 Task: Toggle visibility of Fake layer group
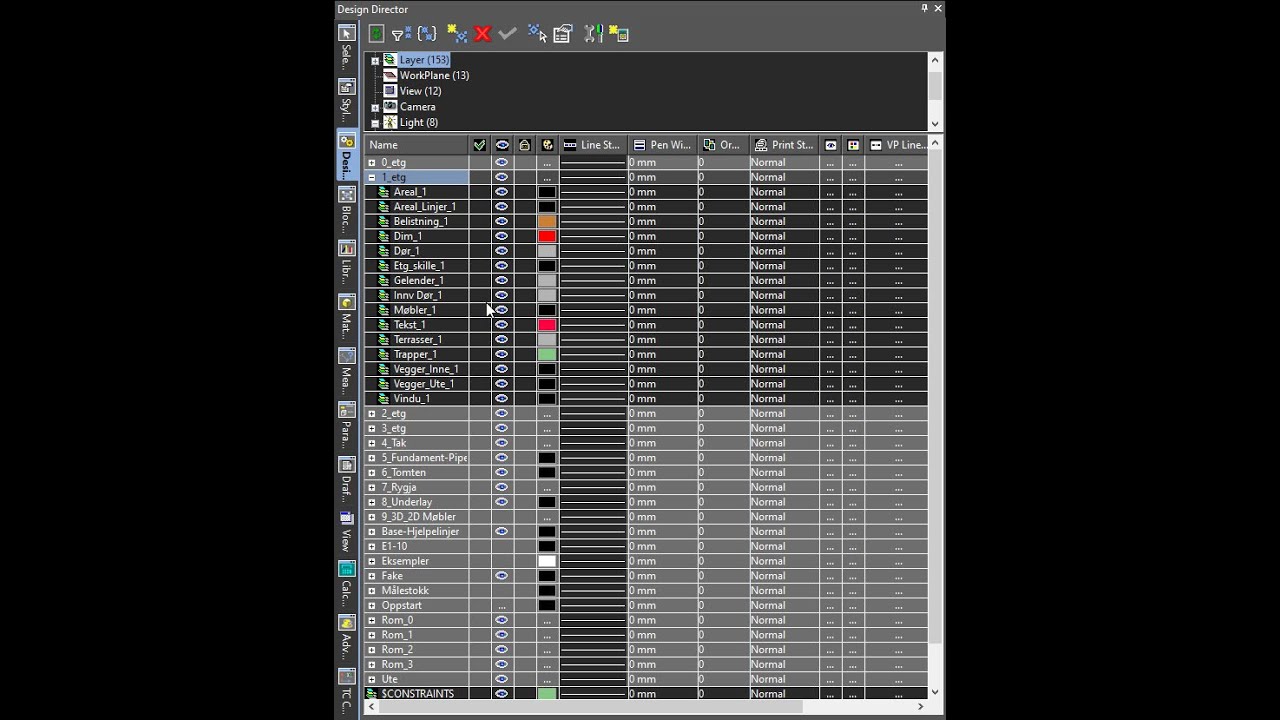(x=502, y=576)
